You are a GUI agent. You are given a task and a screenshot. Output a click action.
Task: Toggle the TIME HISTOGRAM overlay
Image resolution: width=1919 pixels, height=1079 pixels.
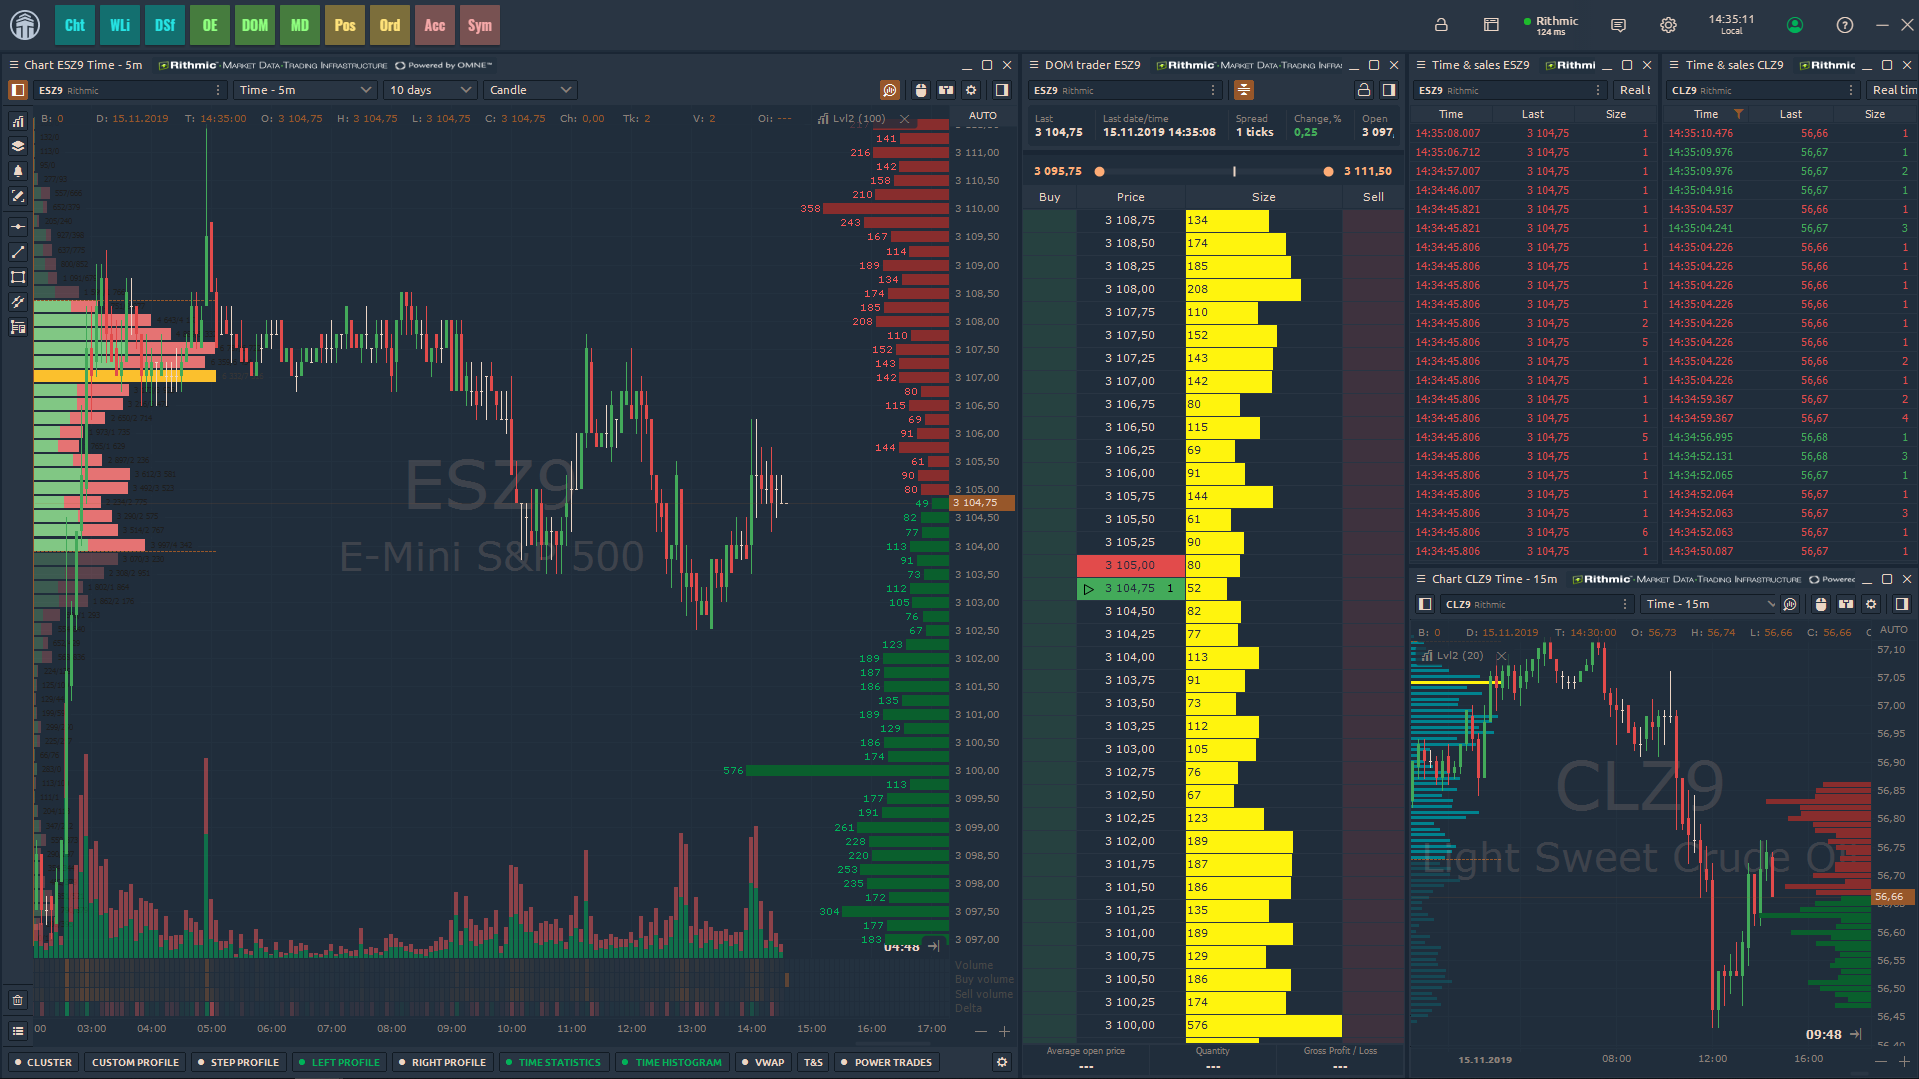(671, 1062)
